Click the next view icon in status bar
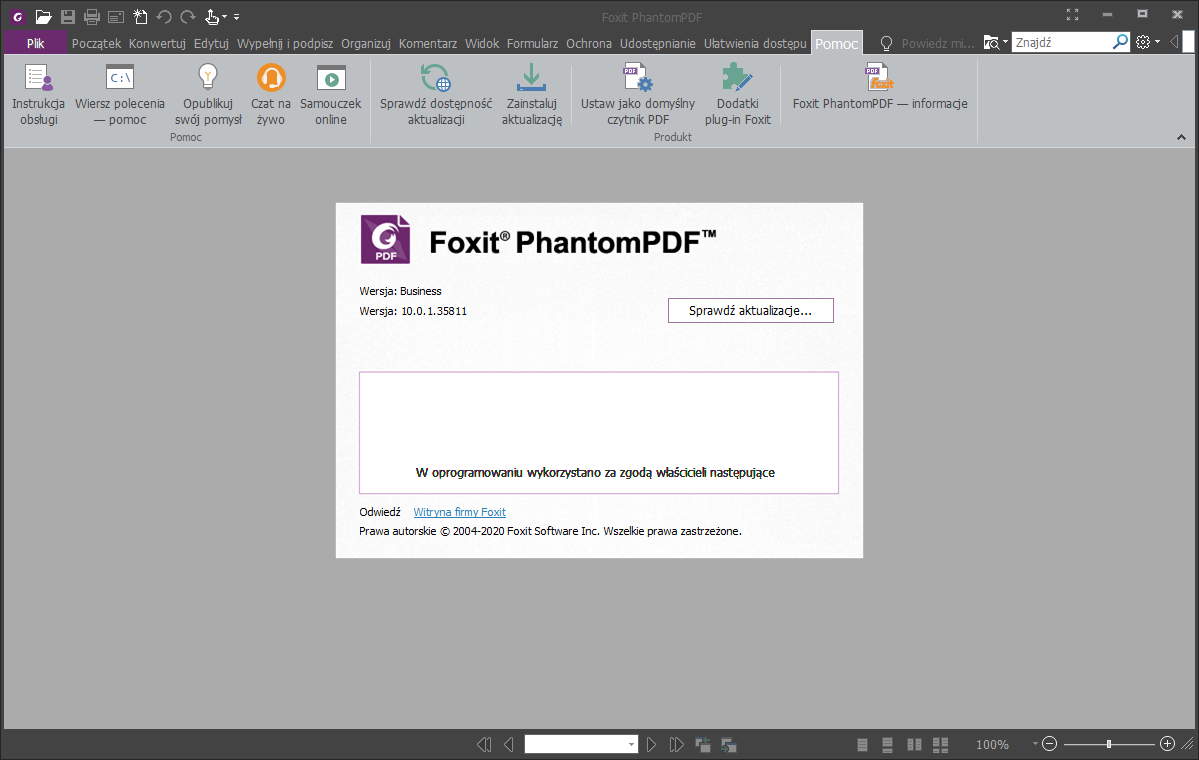The width and height of the screenshot is (1199, 760). 728,744
